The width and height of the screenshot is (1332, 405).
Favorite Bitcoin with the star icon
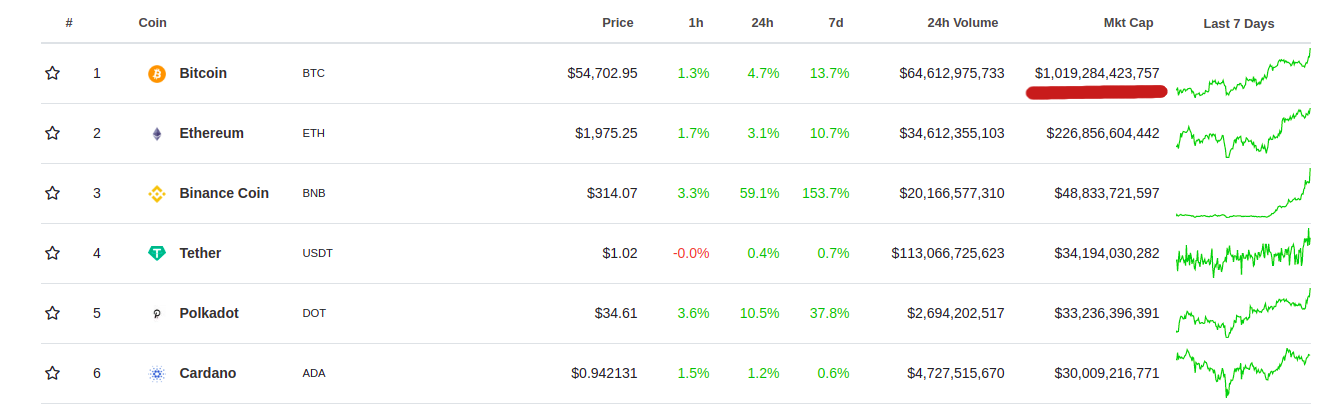(53, 73)
